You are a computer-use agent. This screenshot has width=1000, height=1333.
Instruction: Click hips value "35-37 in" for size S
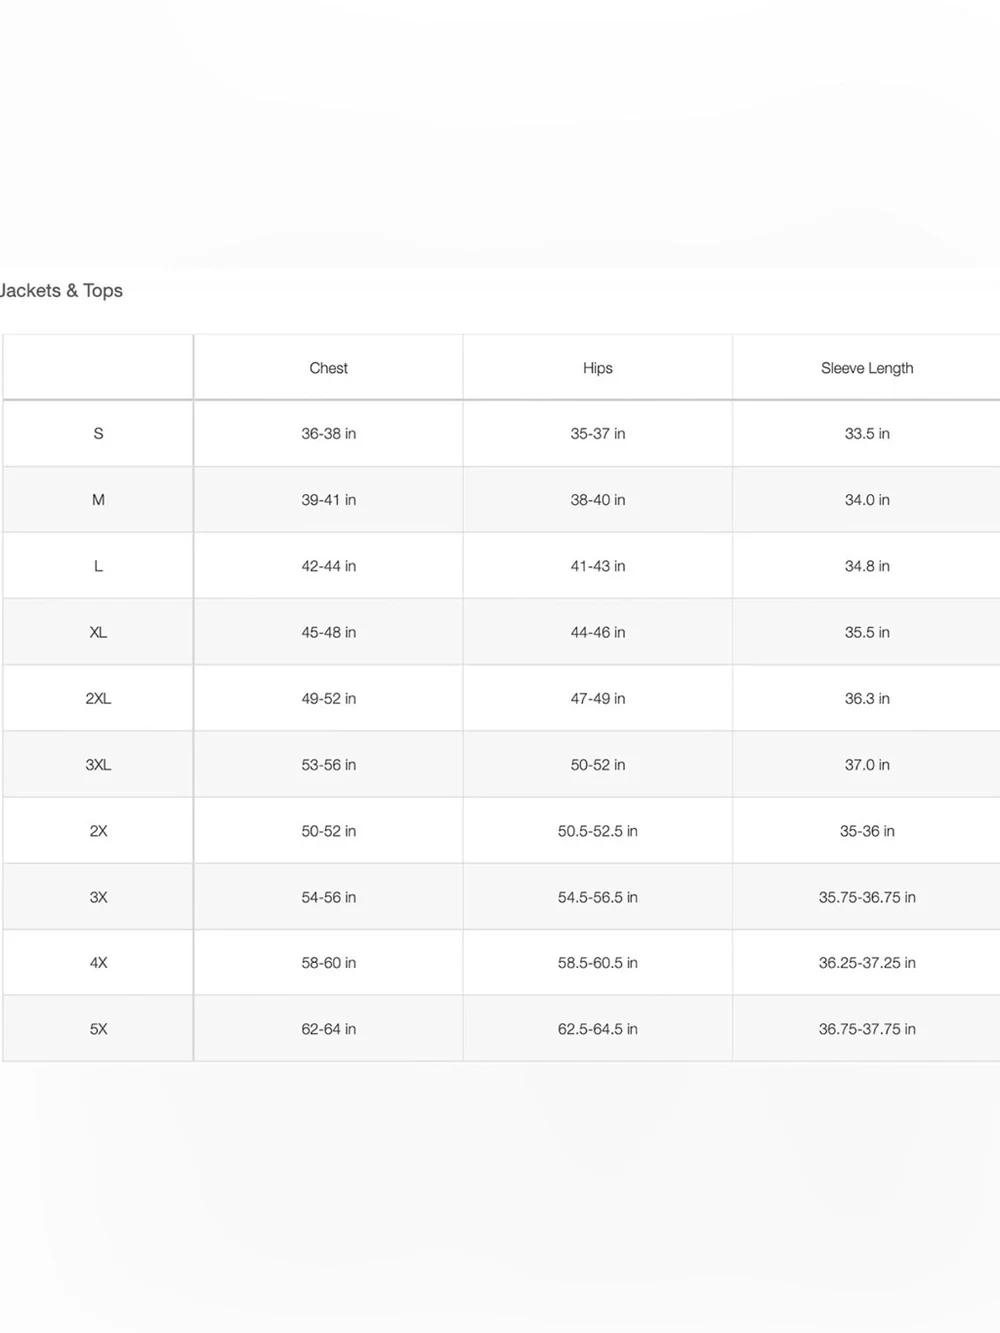pyautogui.click(x=597, y=434)
